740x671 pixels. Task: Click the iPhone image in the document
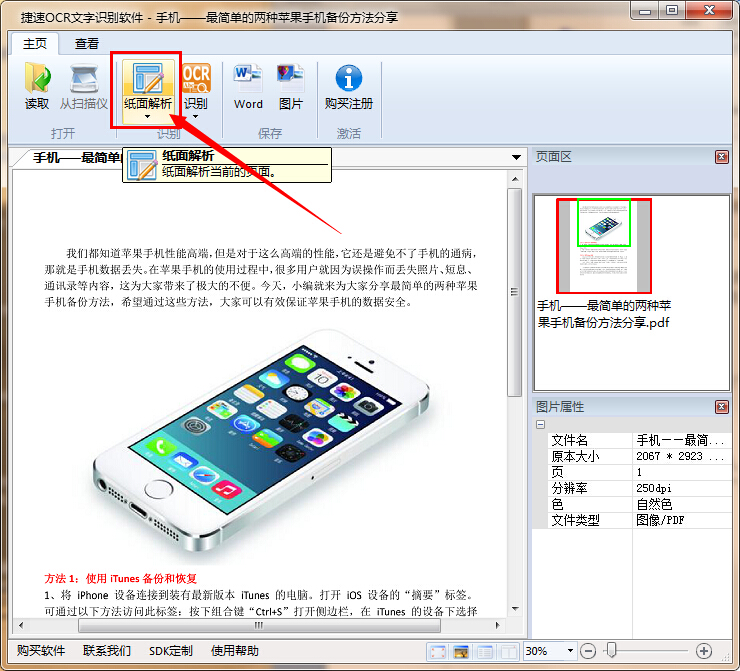pos(262,441)
